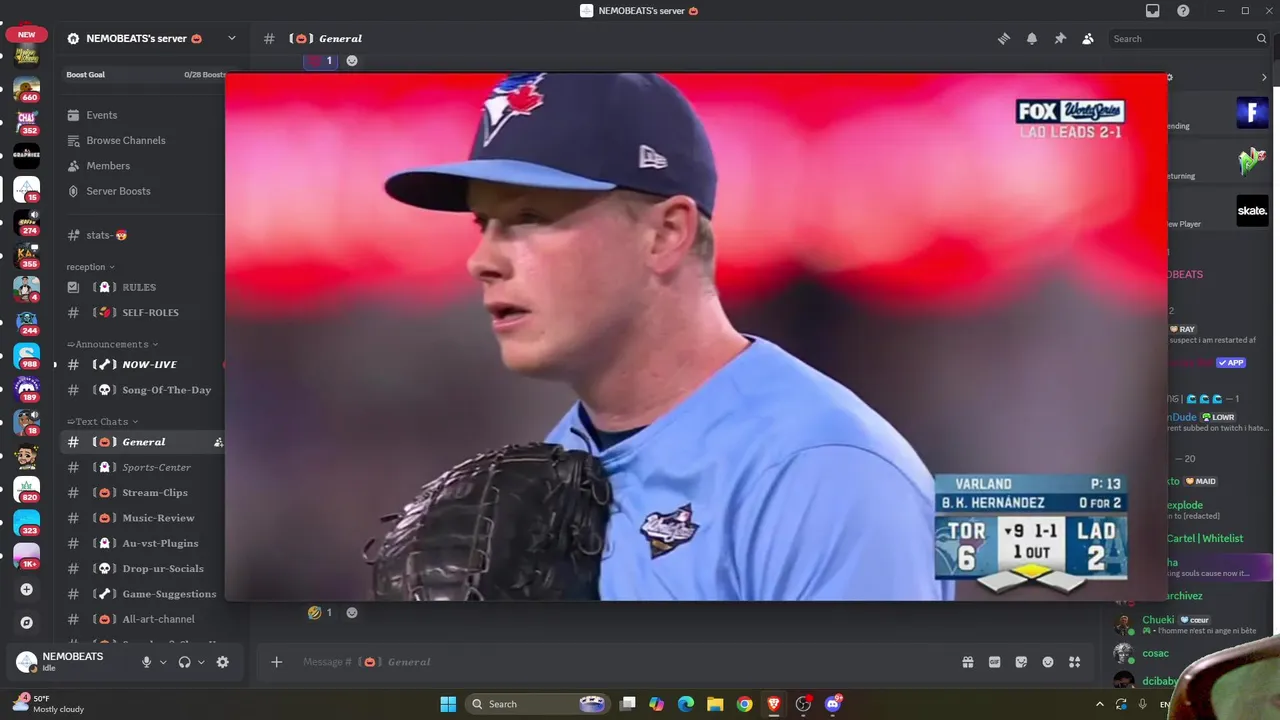Toggle the member list icon
Viewport: 1280px width, 720px height.
pyautogui.click(x=1088, y=39)
